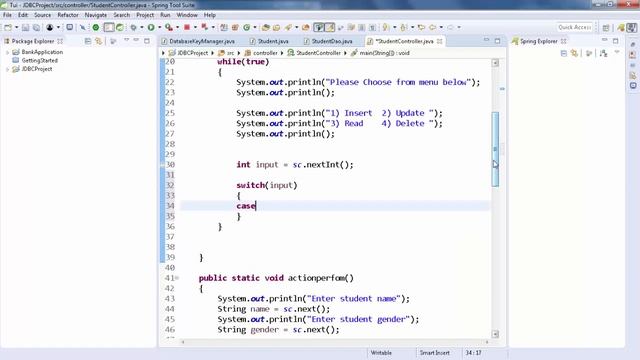Click the New Java Class green icon
Screen dimensions: 640x360
(x=247, y=27)
